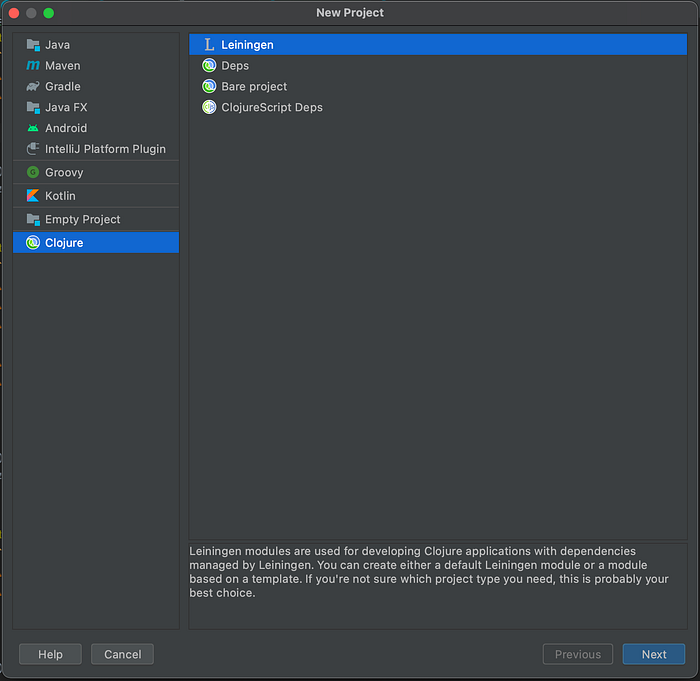
Task: Click the Java FX folder icon
Action: (33, 107)
